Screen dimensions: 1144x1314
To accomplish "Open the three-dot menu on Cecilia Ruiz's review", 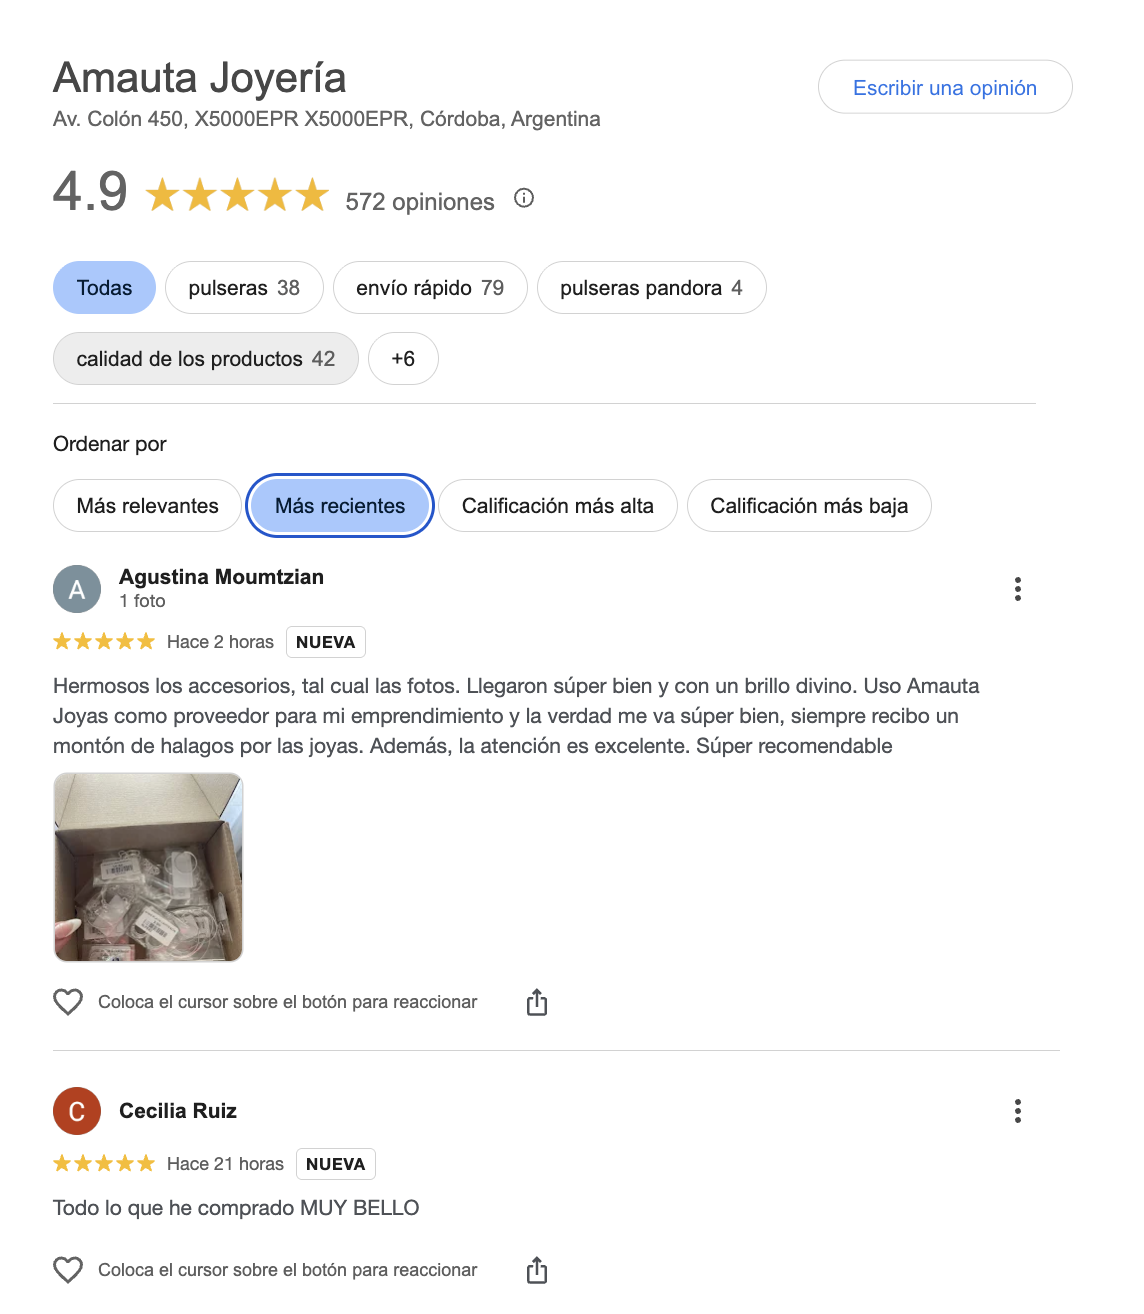I will click(1018, 1111).
